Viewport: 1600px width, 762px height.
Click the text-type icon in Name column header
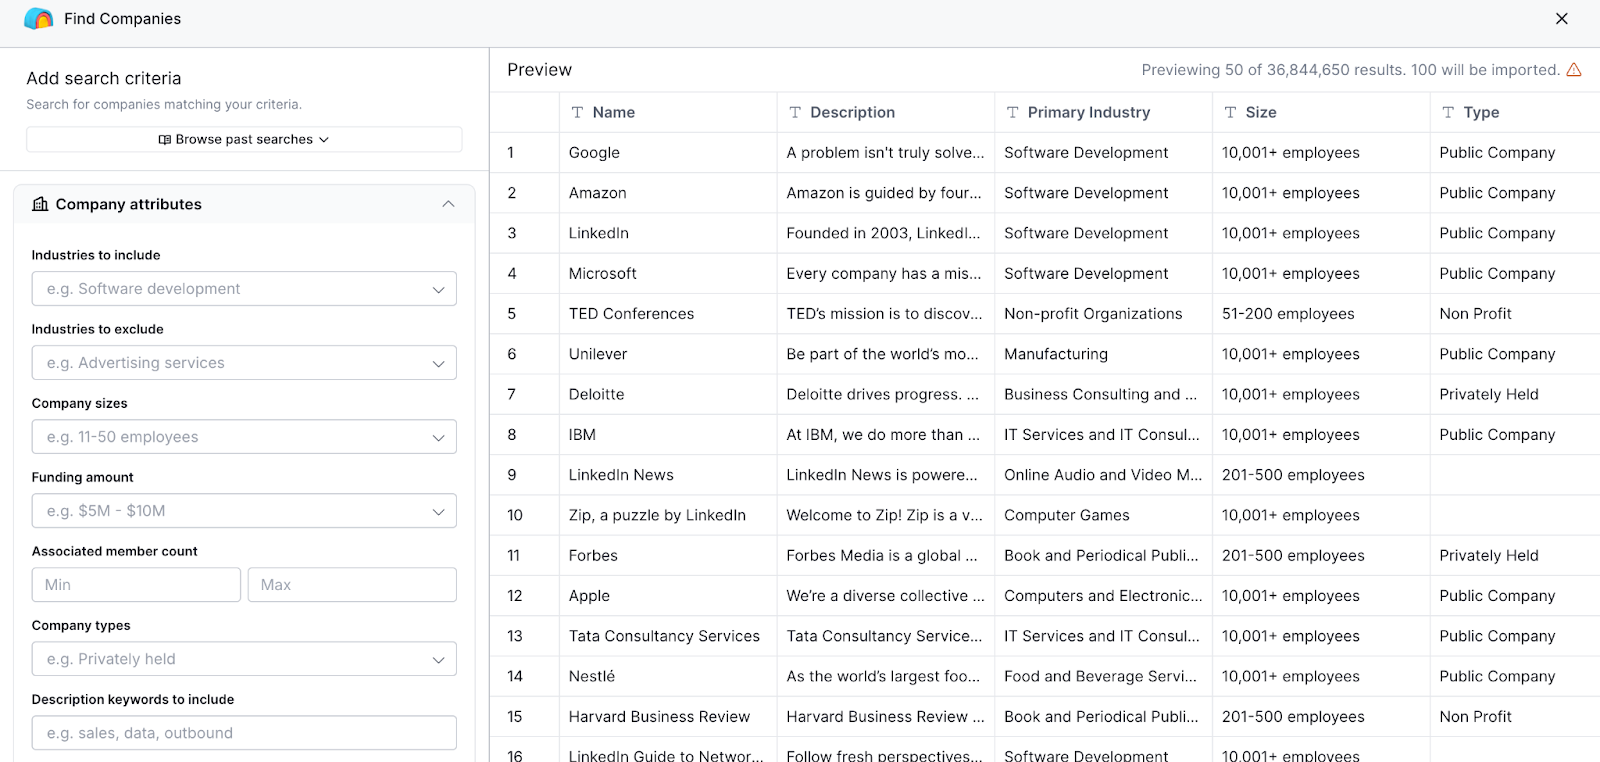tap(577, 113)
